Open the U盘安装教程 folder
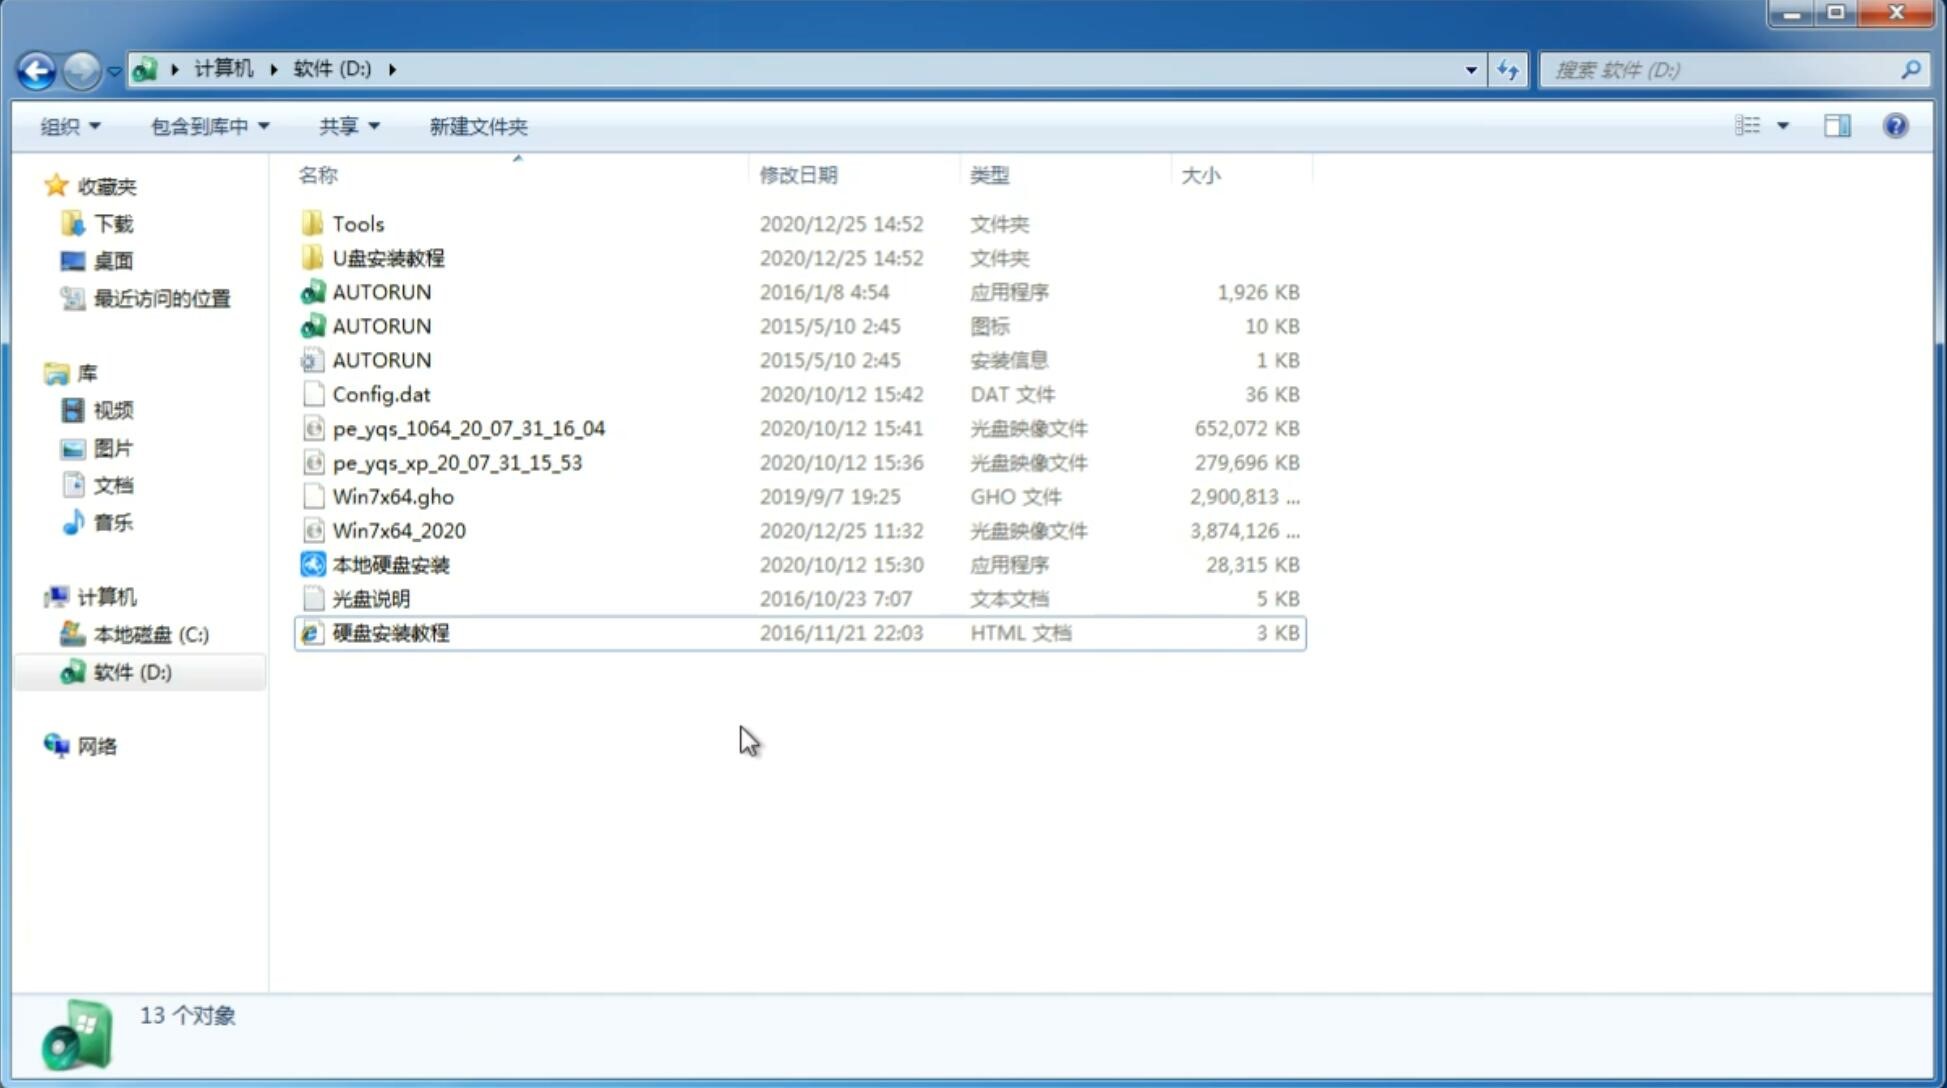The image size is (1947, 1088). (x=388, y=257)
